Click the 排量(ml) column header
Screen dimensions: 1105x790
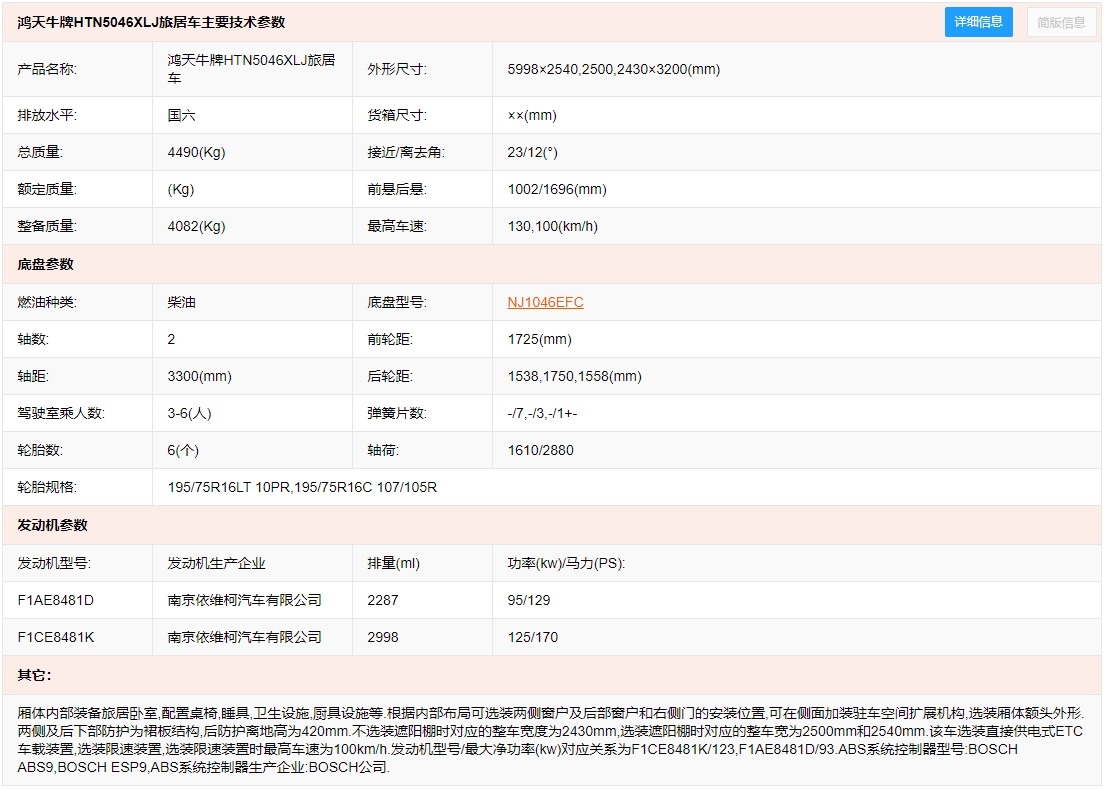coord(393,563)
